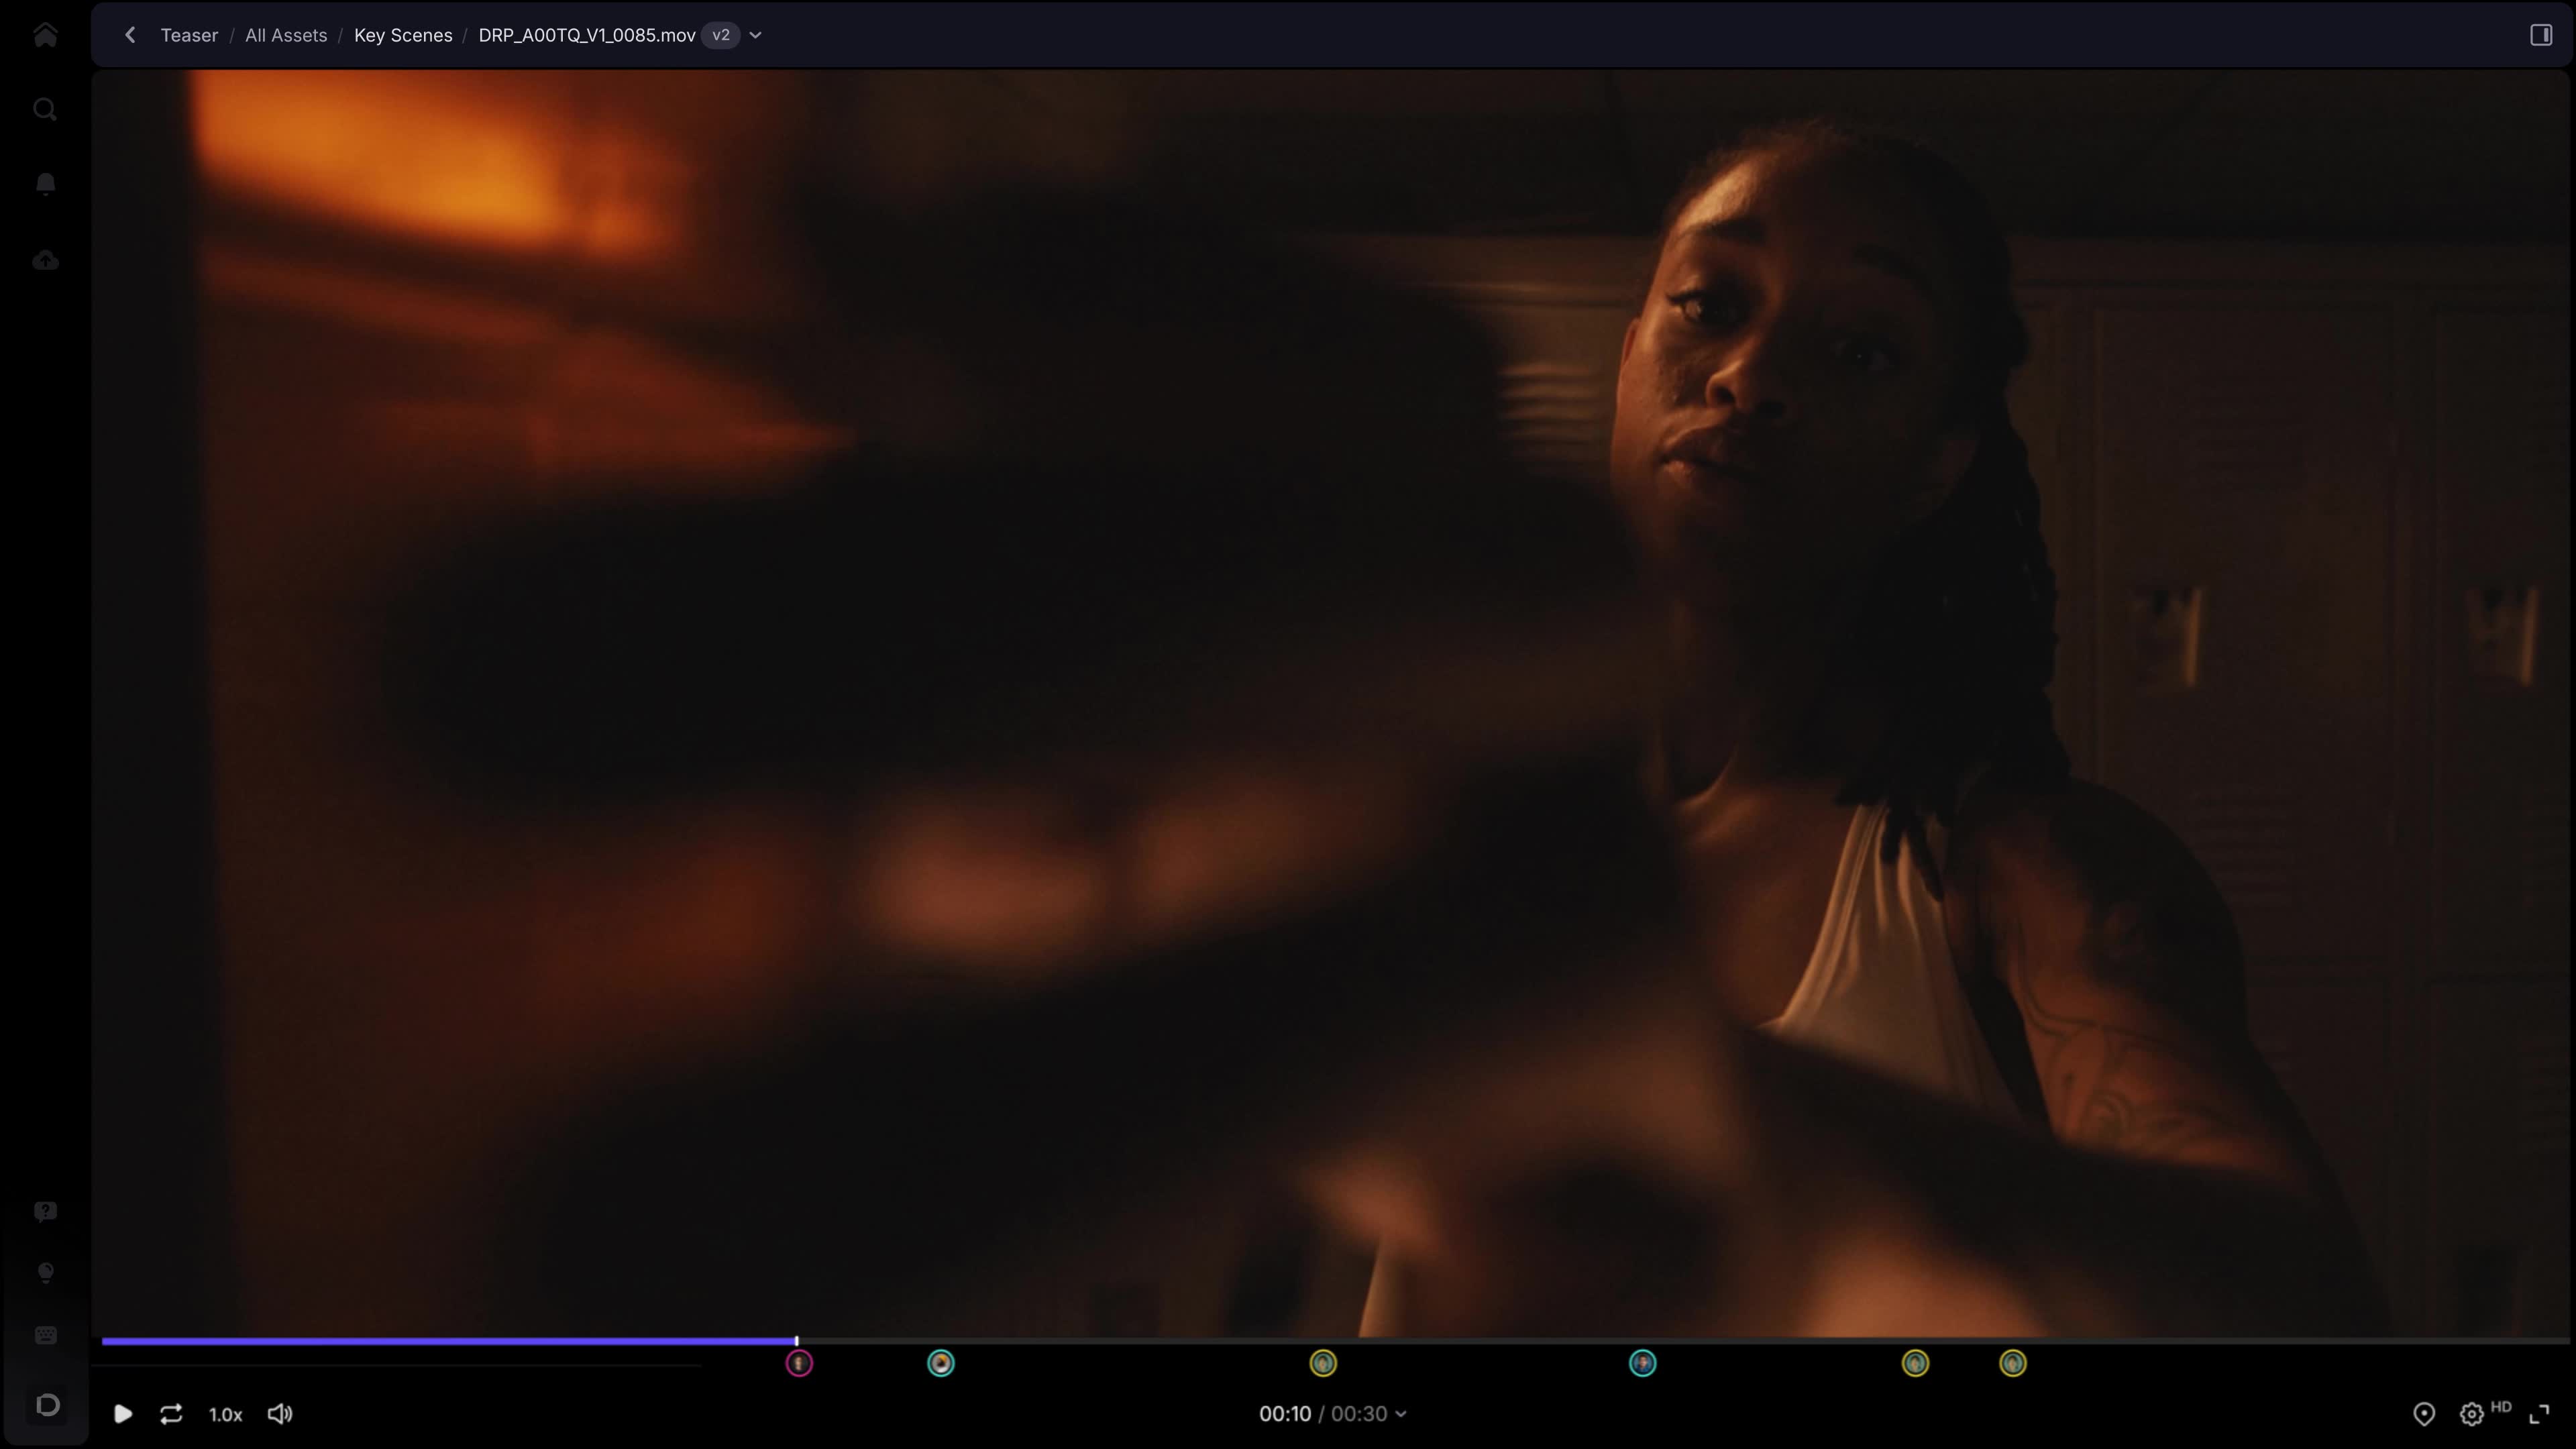Toggle loop playback
Viewport: 2576px width, 1449px height.
pyautogui.click(x=171, y=1414)
